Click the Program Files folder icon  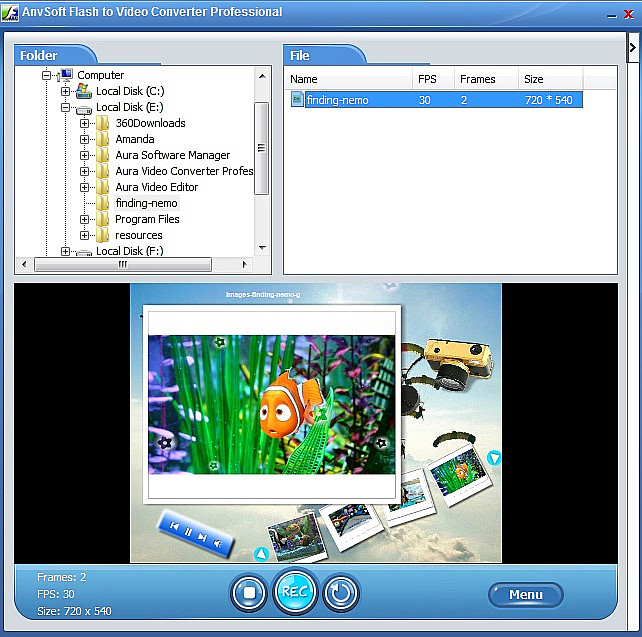pyautogui.click(x=102, y=219)
